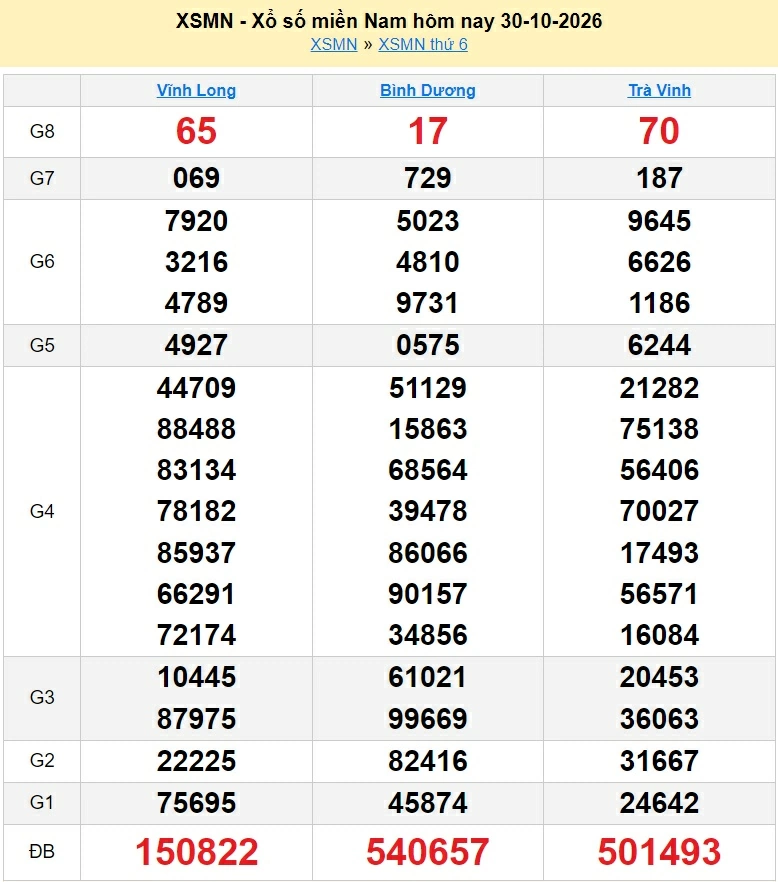
Task: Click G4 number 16084
Action: click(x=659, y=635)
